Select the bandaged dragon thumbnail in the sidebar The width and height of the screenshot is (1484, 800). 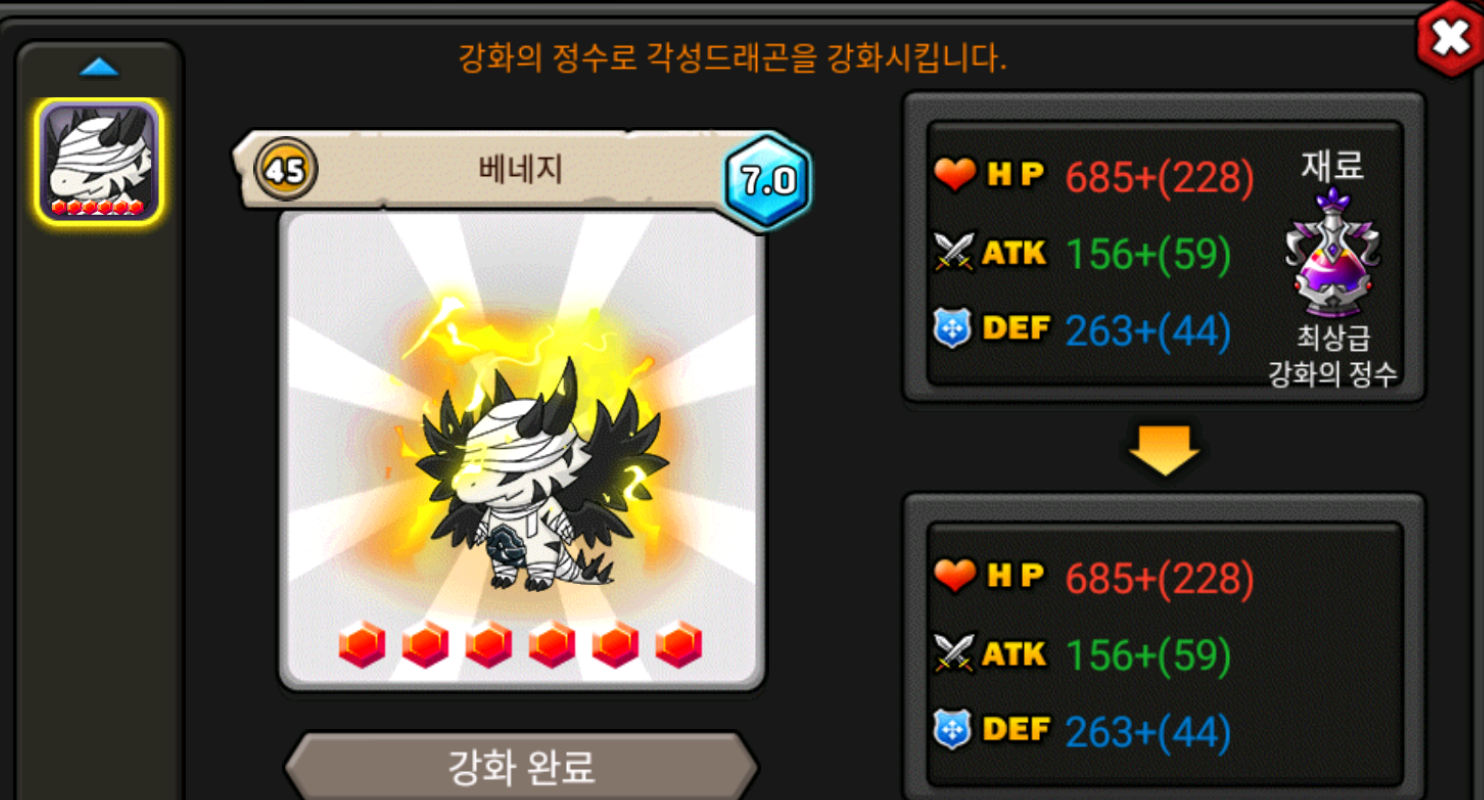click(x=99, y=161)
